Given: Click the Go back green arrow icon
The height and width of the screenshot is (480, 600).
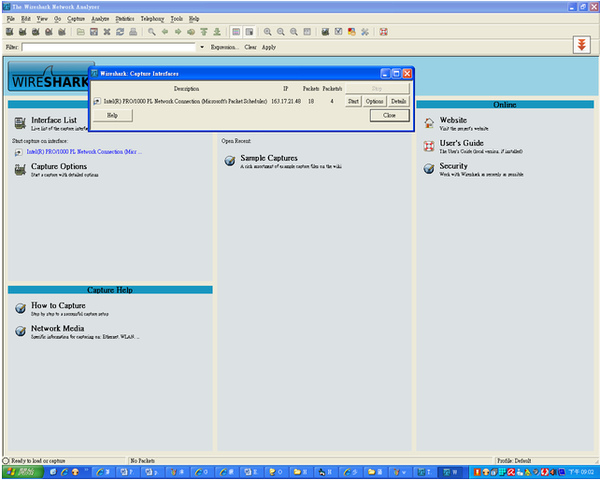Looking at the screenshot, I should point(165,32).
